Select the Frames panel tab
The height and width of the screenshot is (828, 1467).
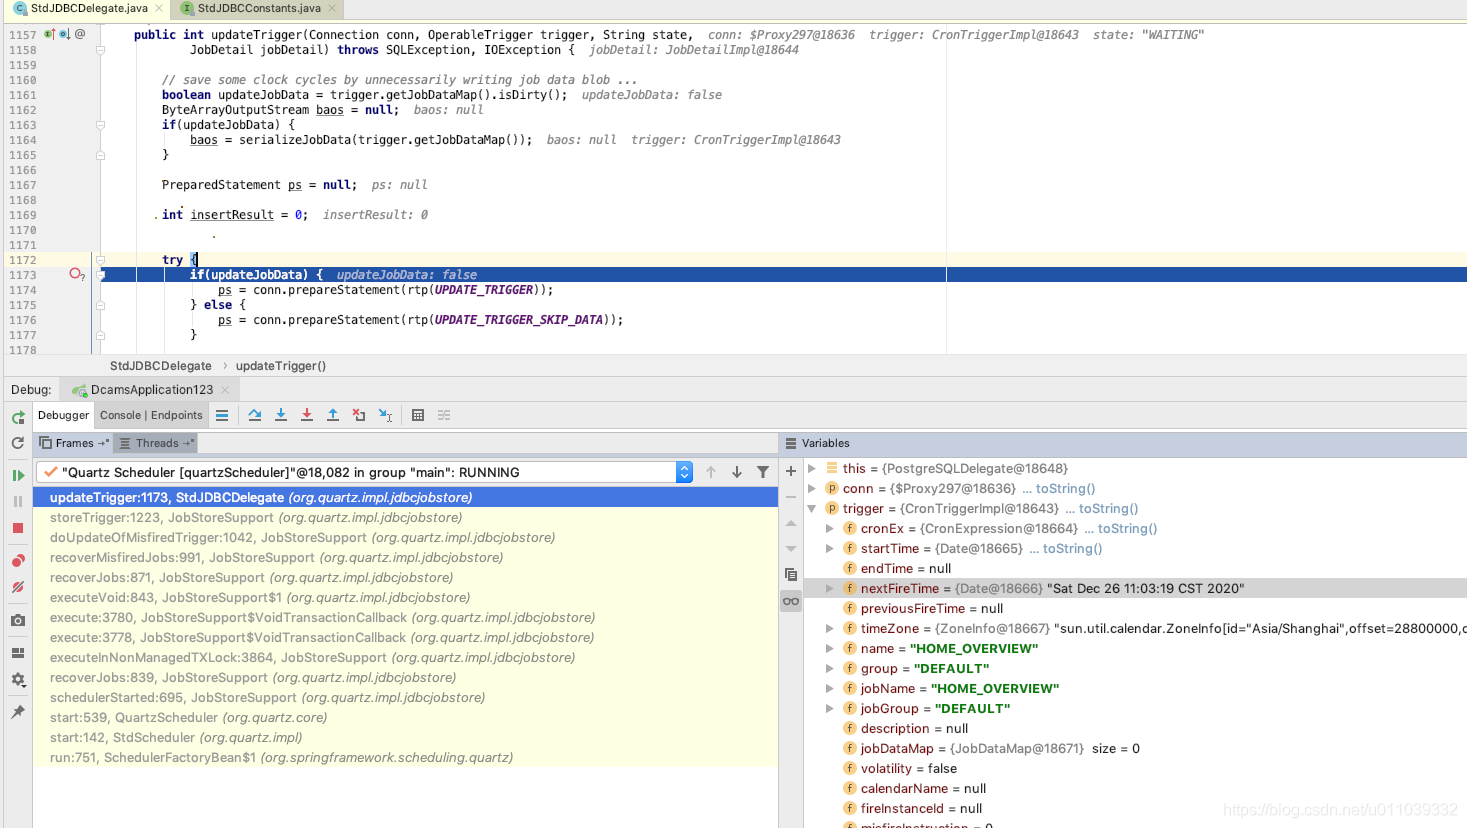(74, 443)
